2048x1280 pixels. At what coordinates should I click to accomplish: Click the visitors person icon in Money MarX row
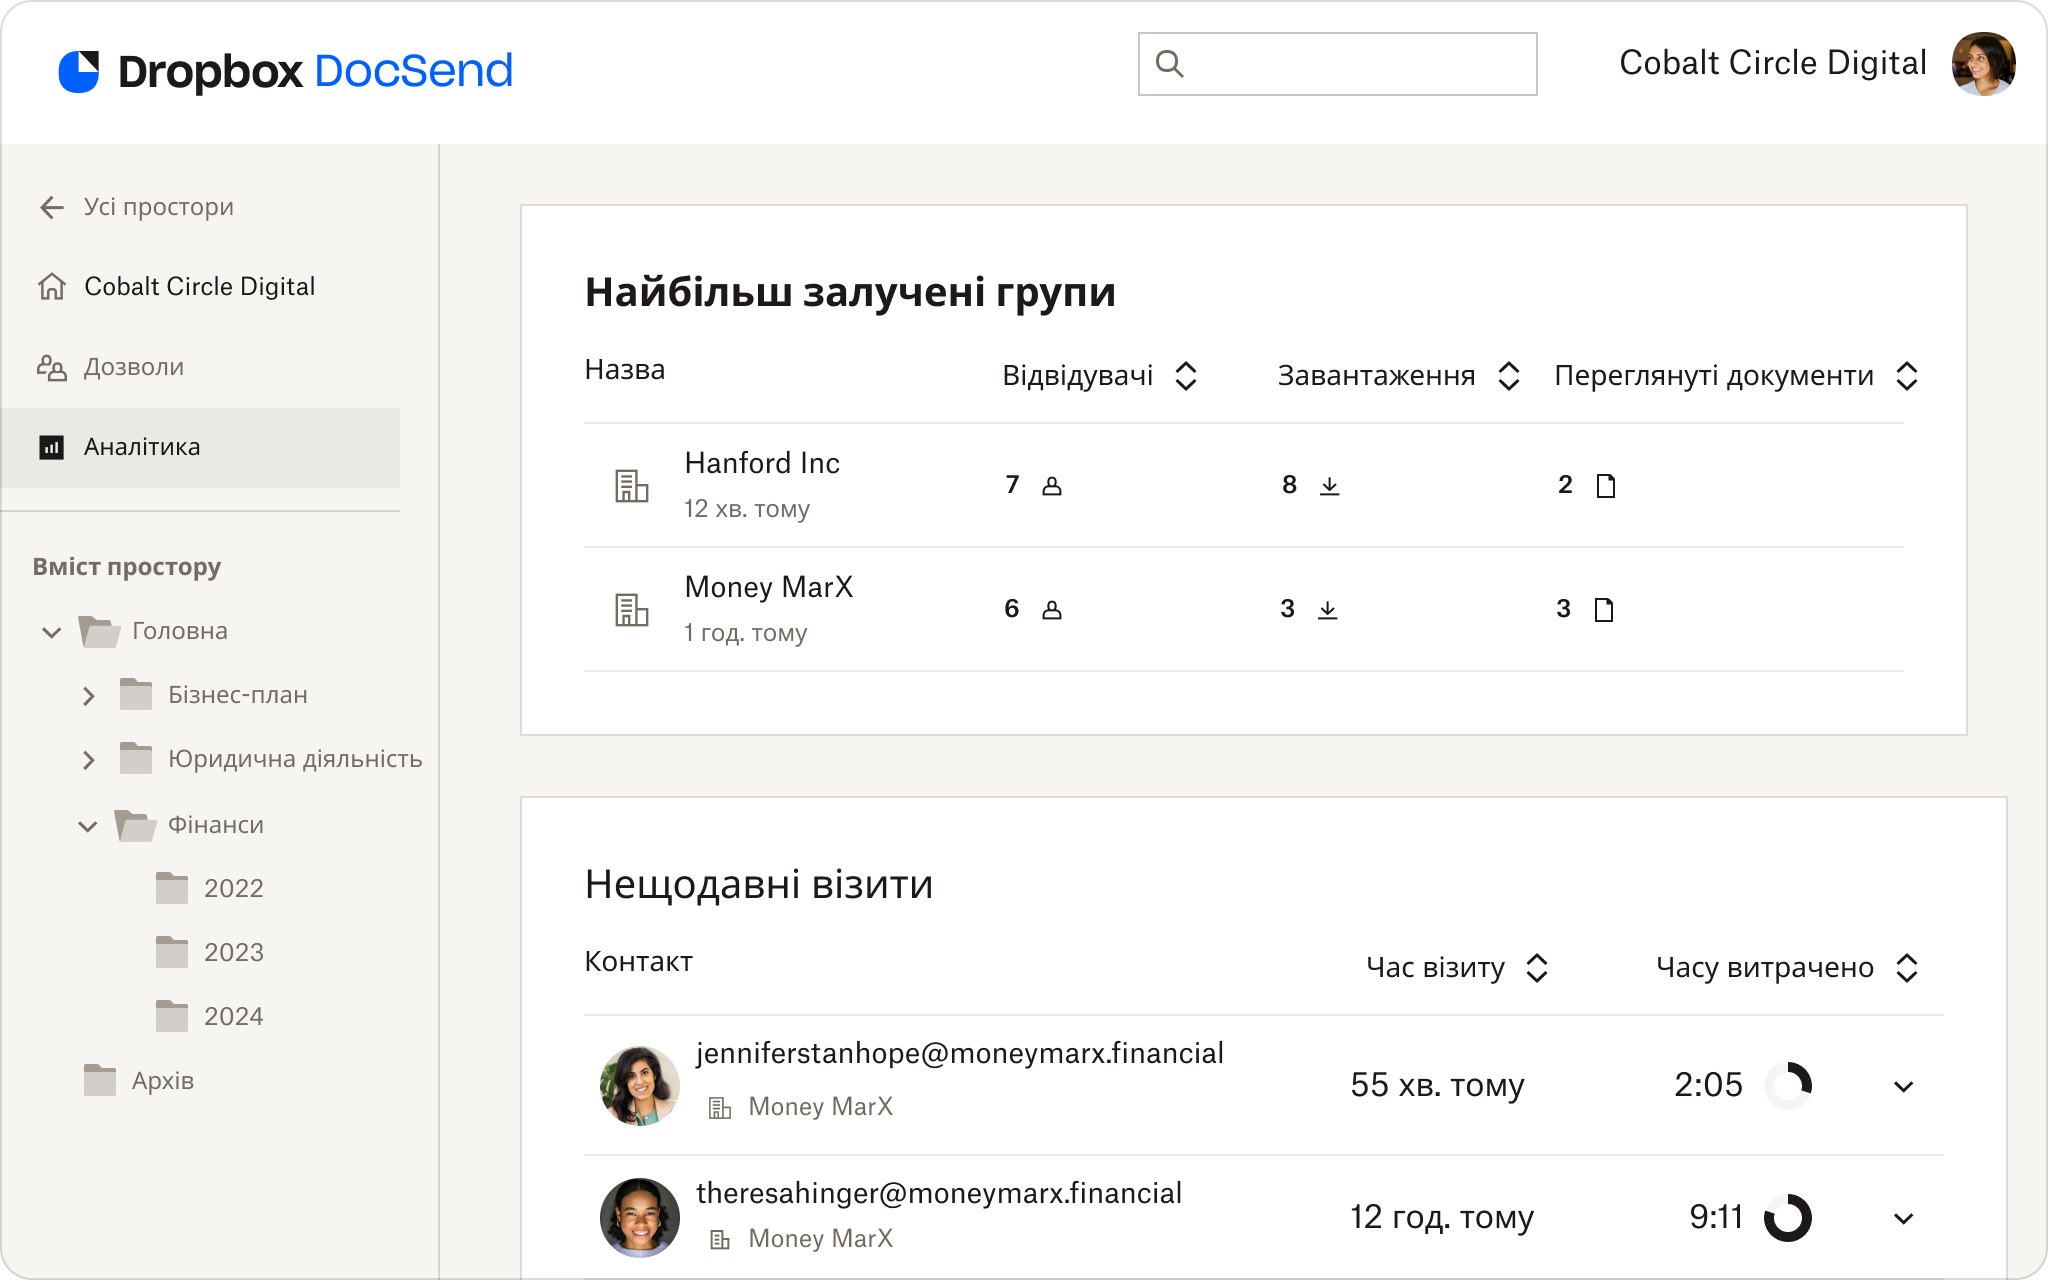pos(1052,610)
